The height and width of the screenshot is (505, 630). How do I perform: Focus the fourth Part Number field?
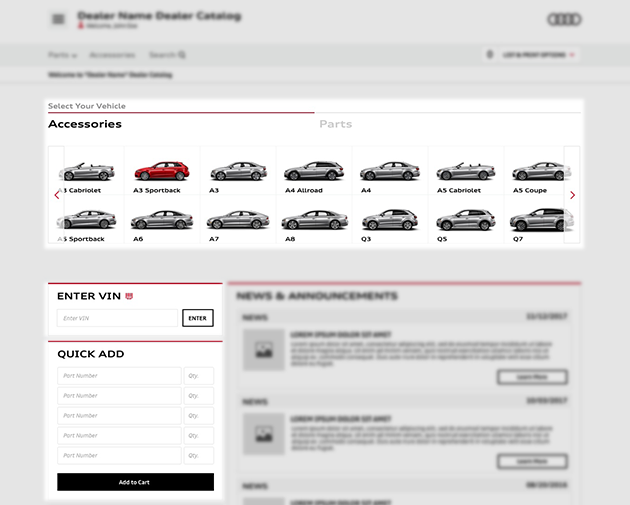[x=119, y=435]
